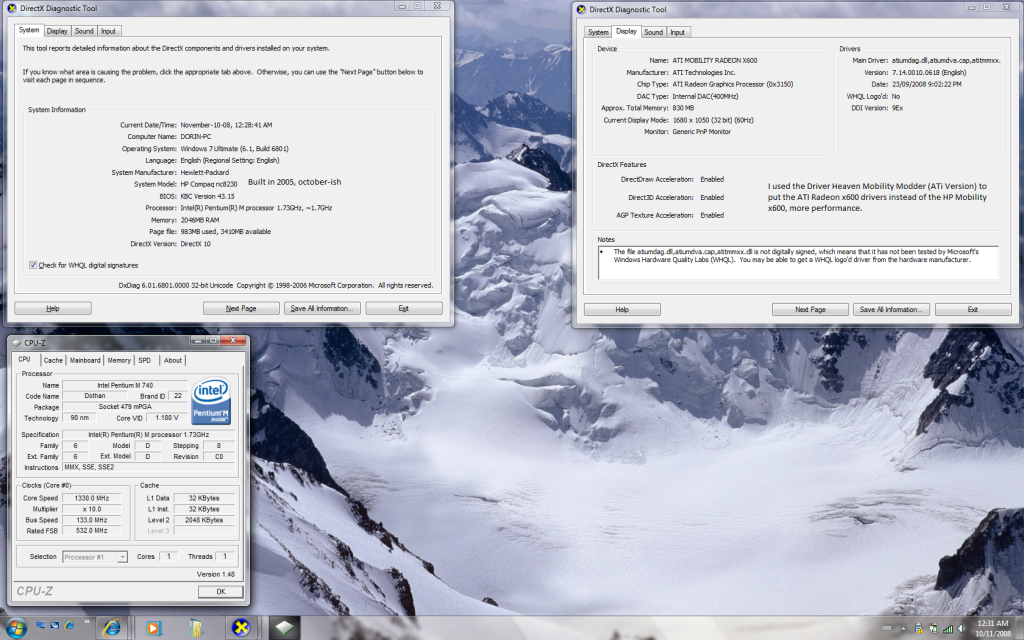Switch to Input tab in left DirectX window
Screen dimensions: 1024x640
108,31
